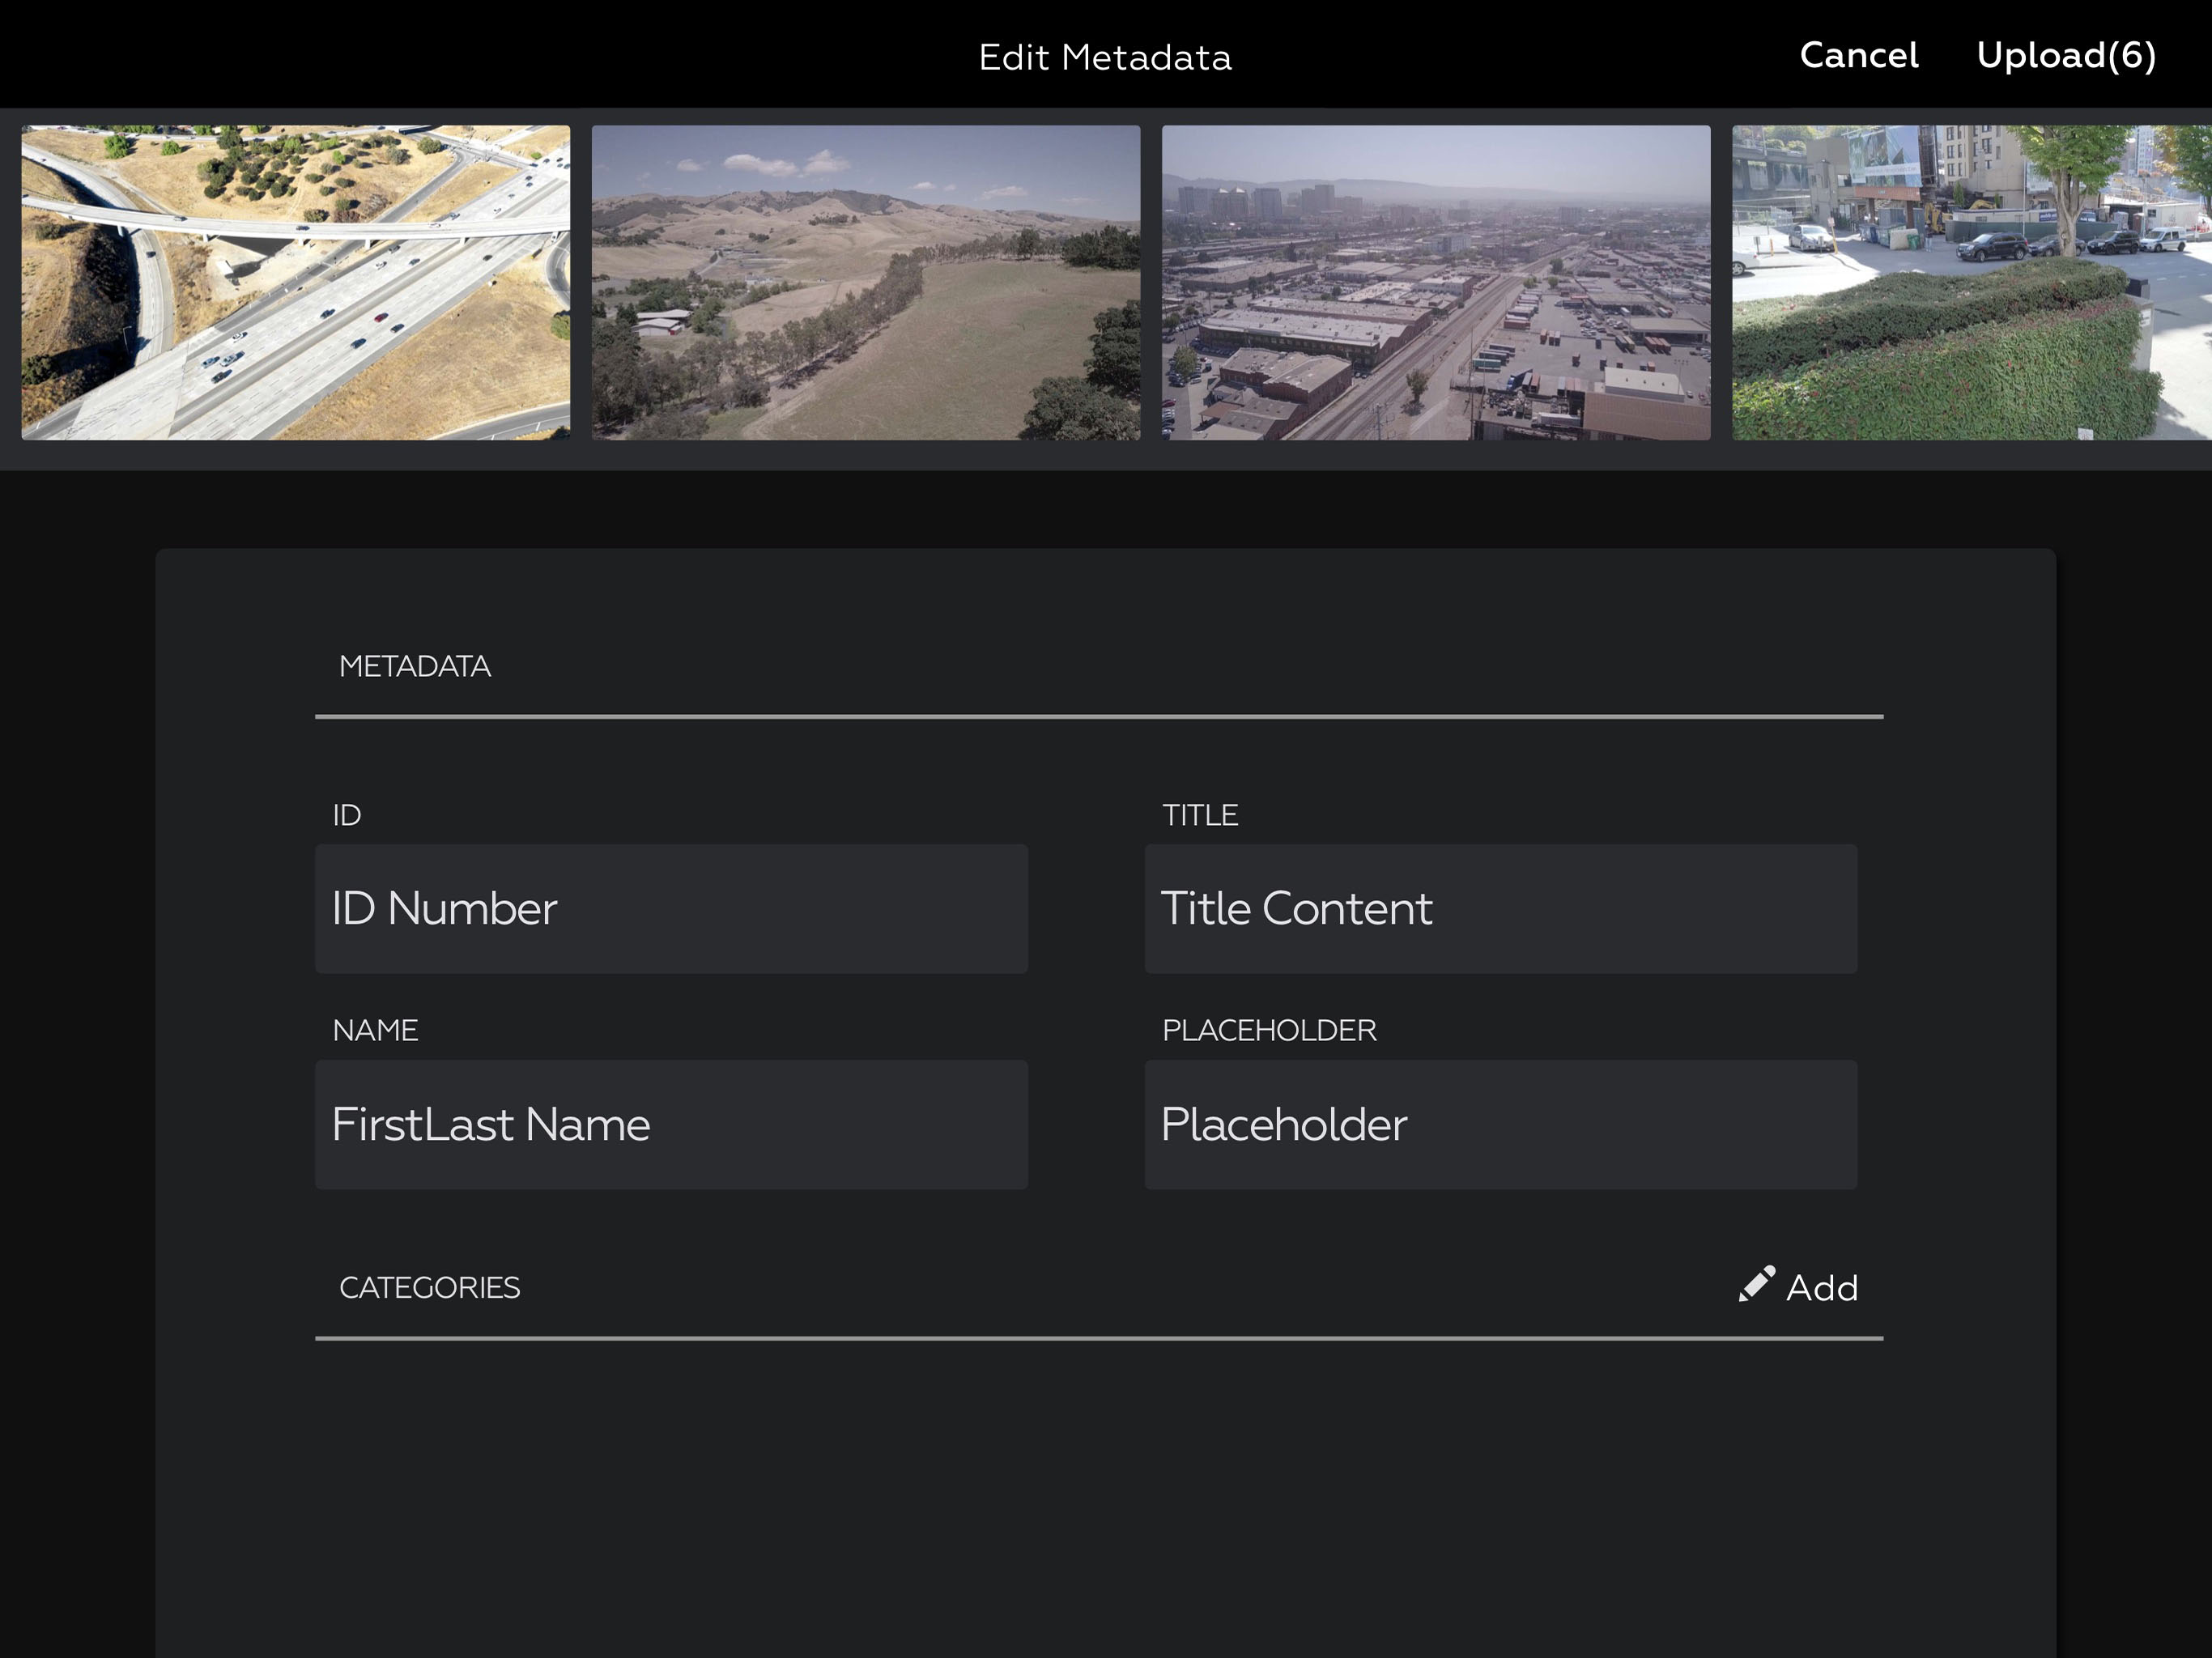
Task: Click the CATEGORIES section header
Action: coord(430,1288)
